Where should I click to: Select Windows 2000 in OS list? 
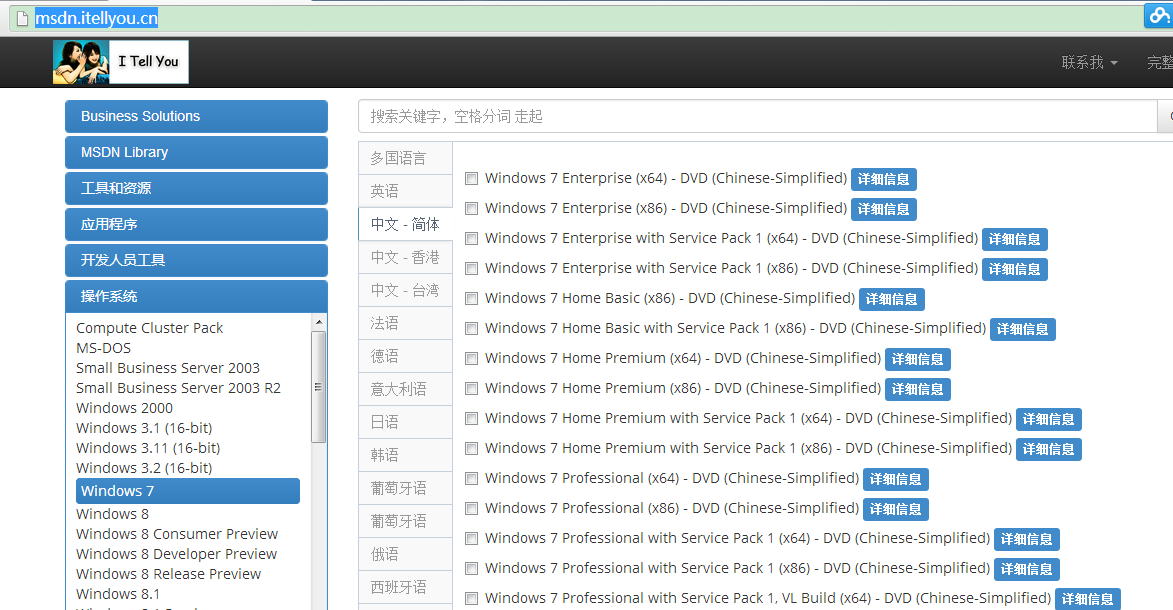124,408
